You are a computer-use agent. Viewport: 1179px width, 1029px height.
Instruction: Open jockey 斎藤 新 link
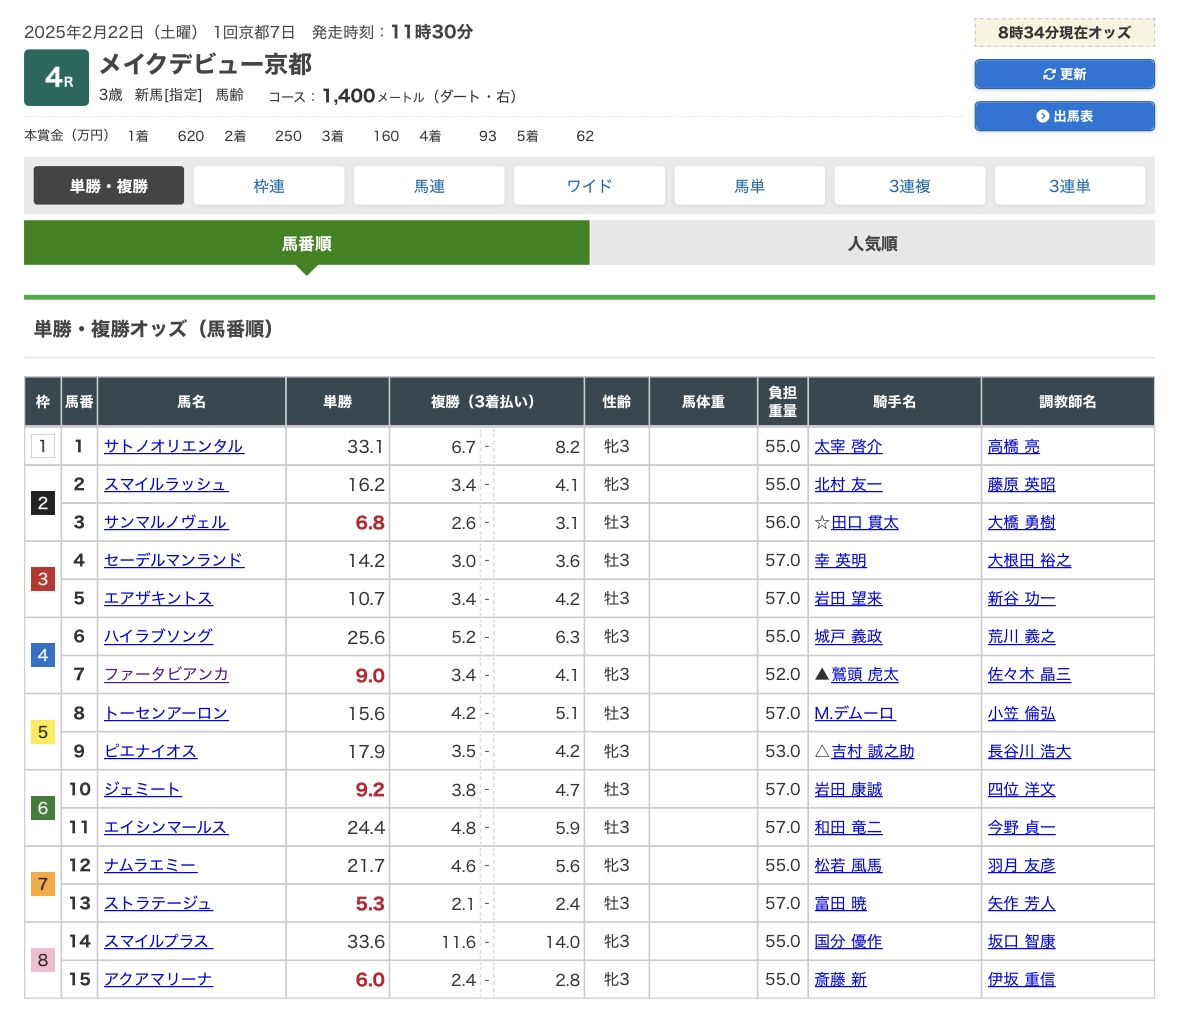(841, 980)
